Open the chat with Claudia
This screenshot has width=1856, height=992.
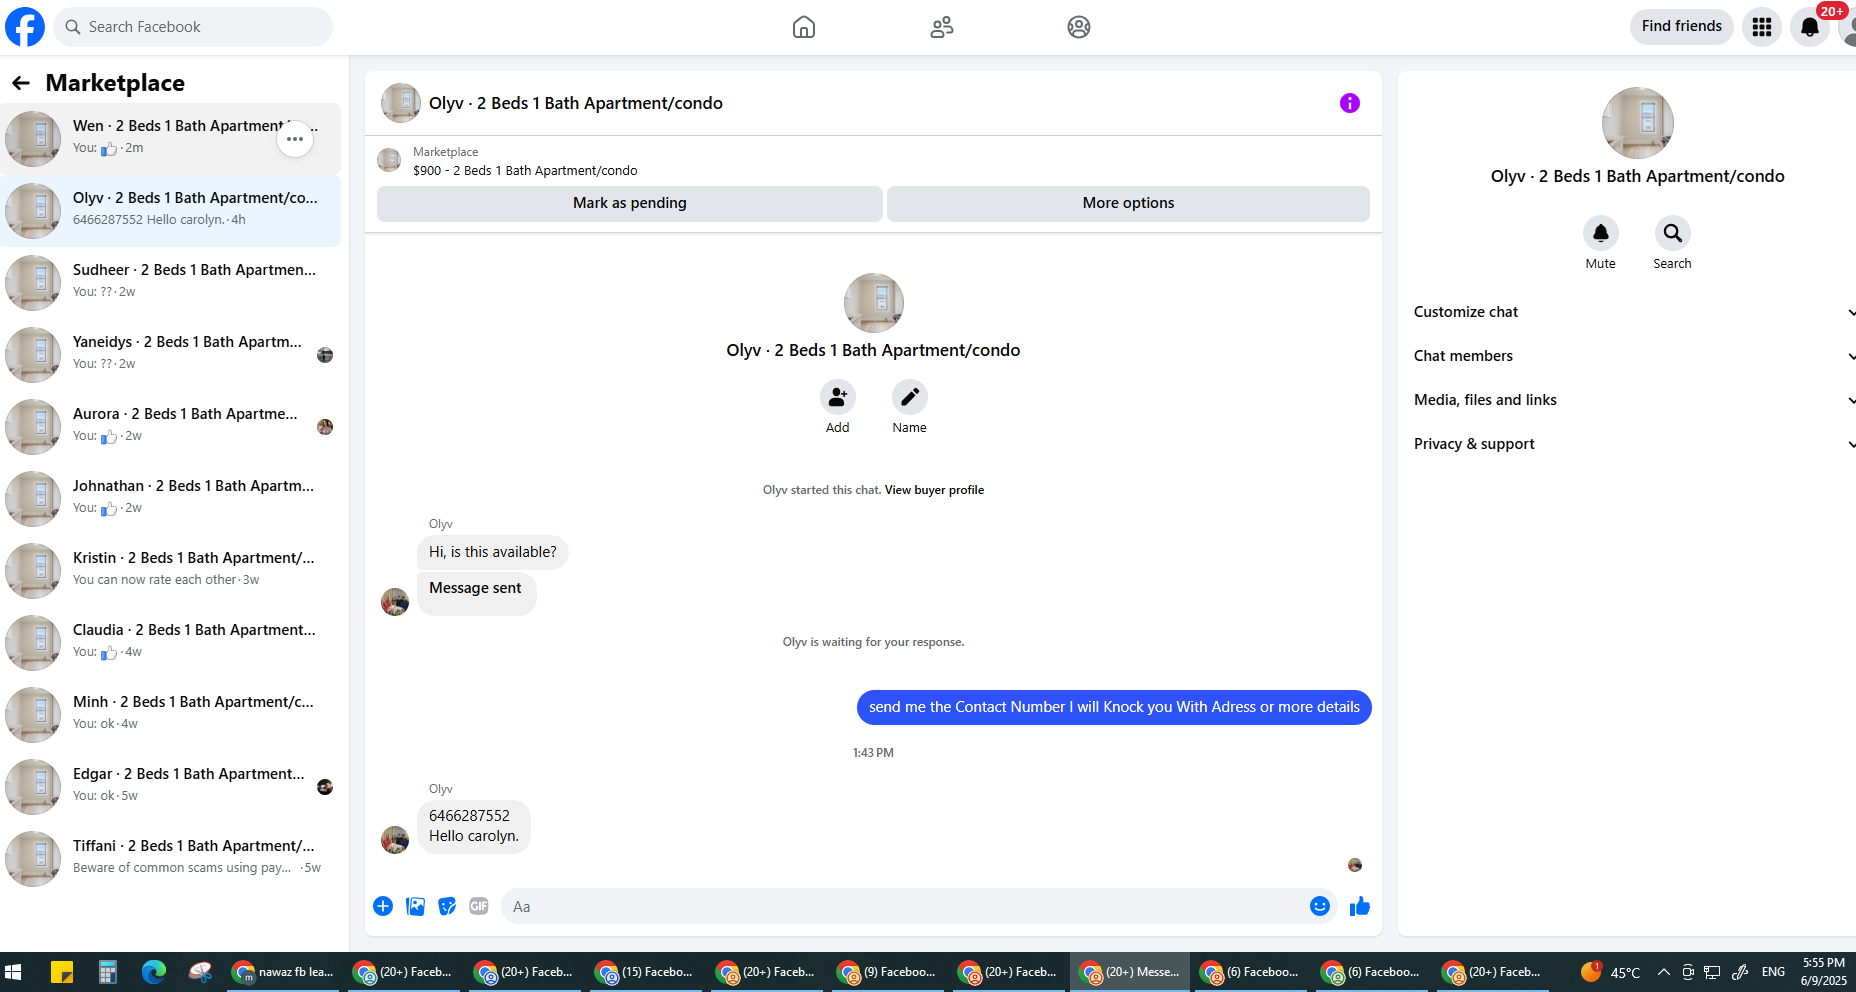(170, 643)
